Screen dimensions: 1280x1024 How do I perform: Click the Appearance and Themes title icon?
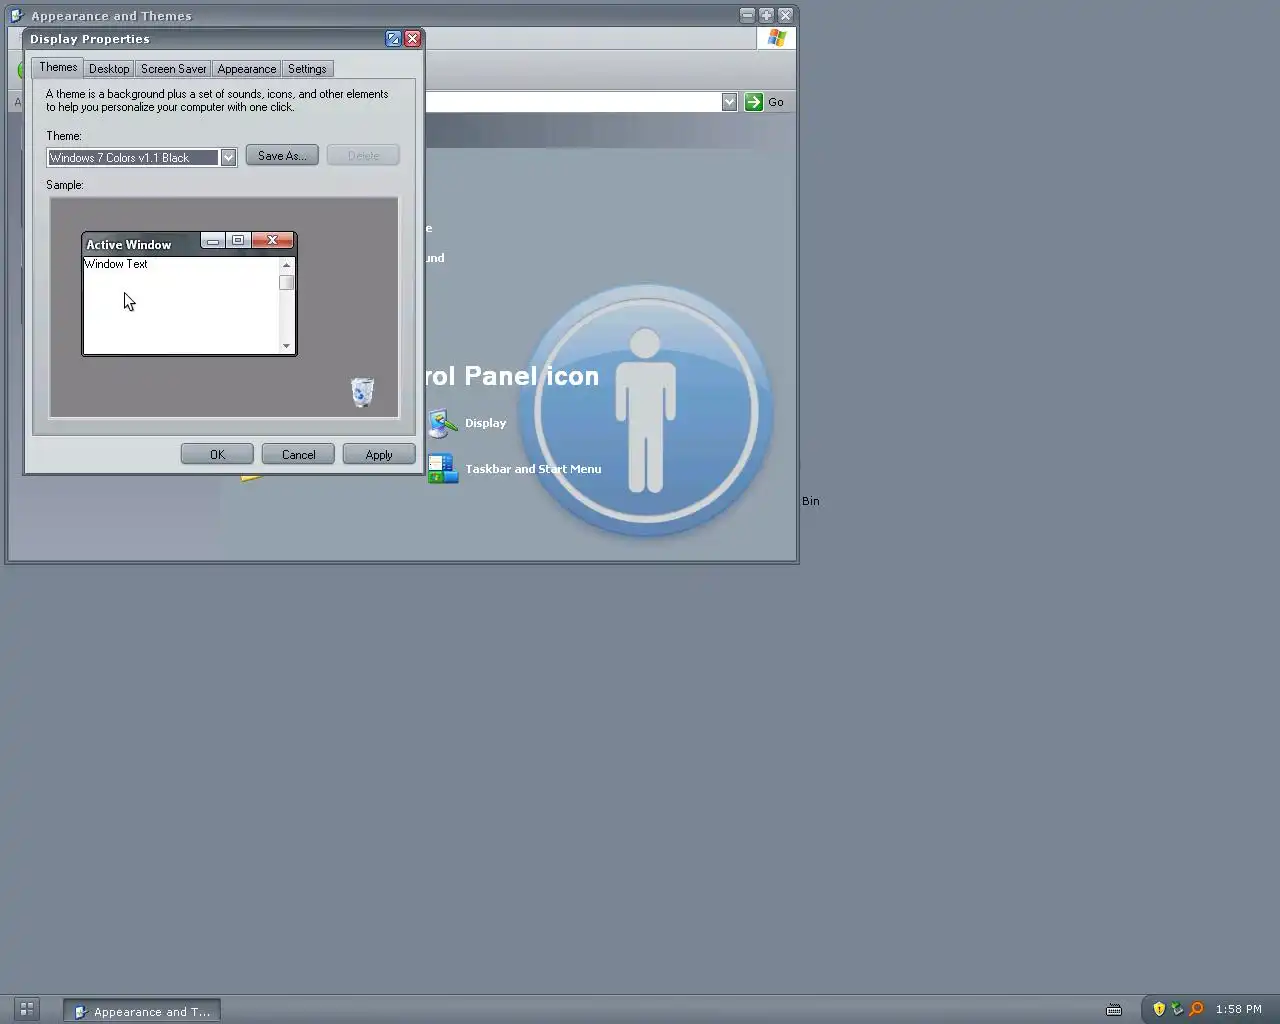(x=17, y=16)
